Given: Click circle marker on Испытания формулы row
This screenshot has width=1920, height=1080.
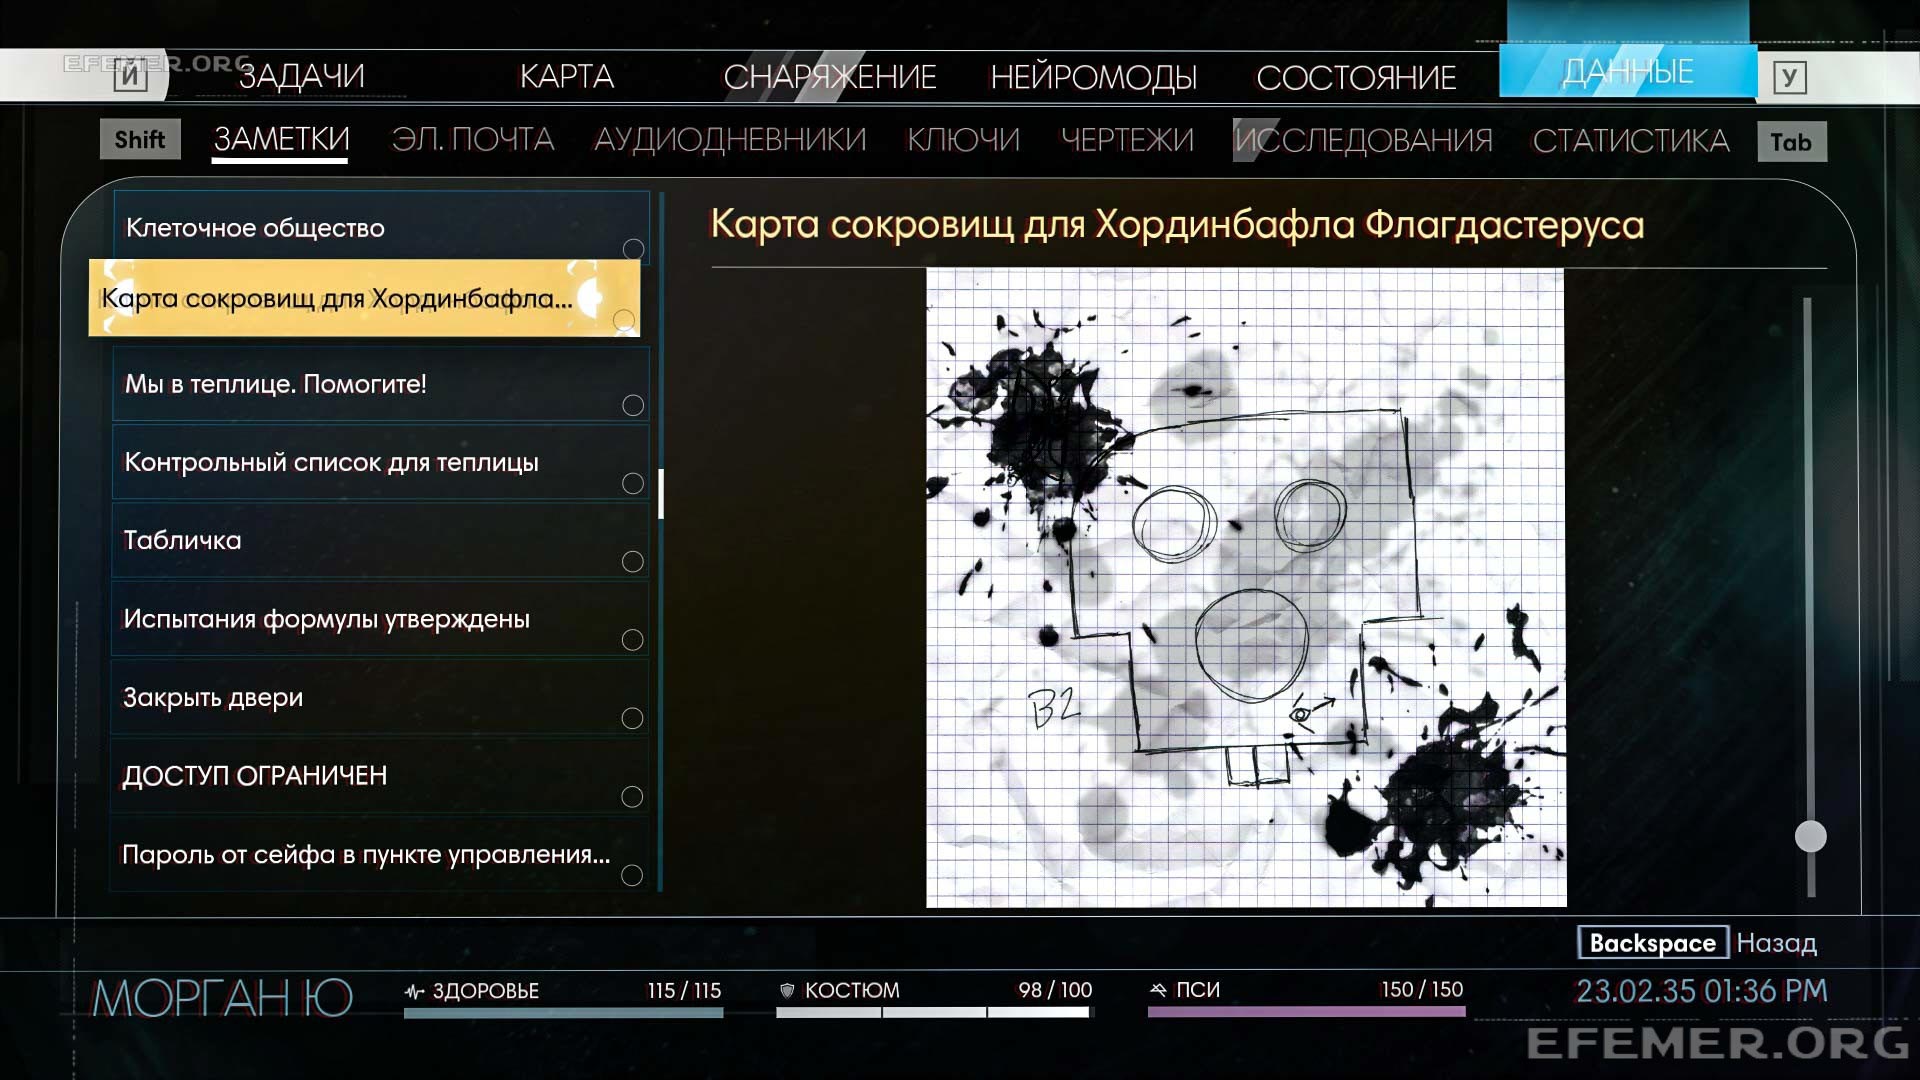Looking at the screenshot, I should 633,640.
